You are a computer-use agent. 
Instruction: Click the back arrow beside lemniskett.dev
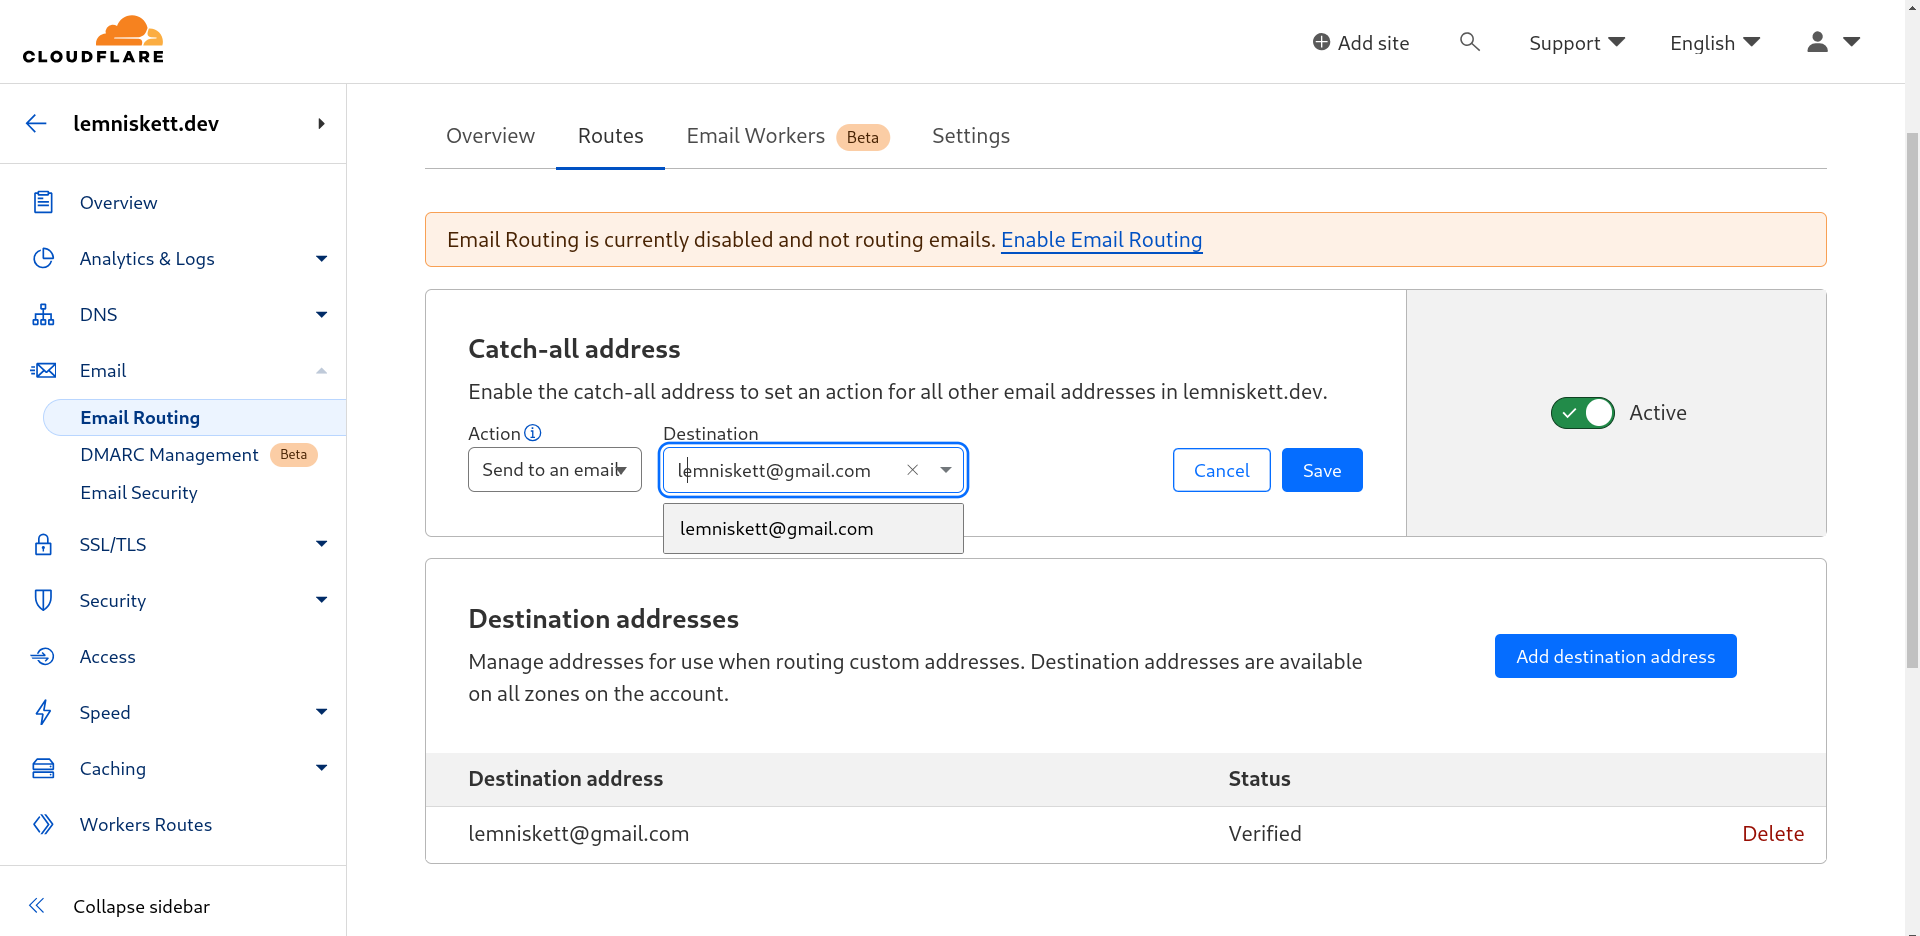pos(36,123)
